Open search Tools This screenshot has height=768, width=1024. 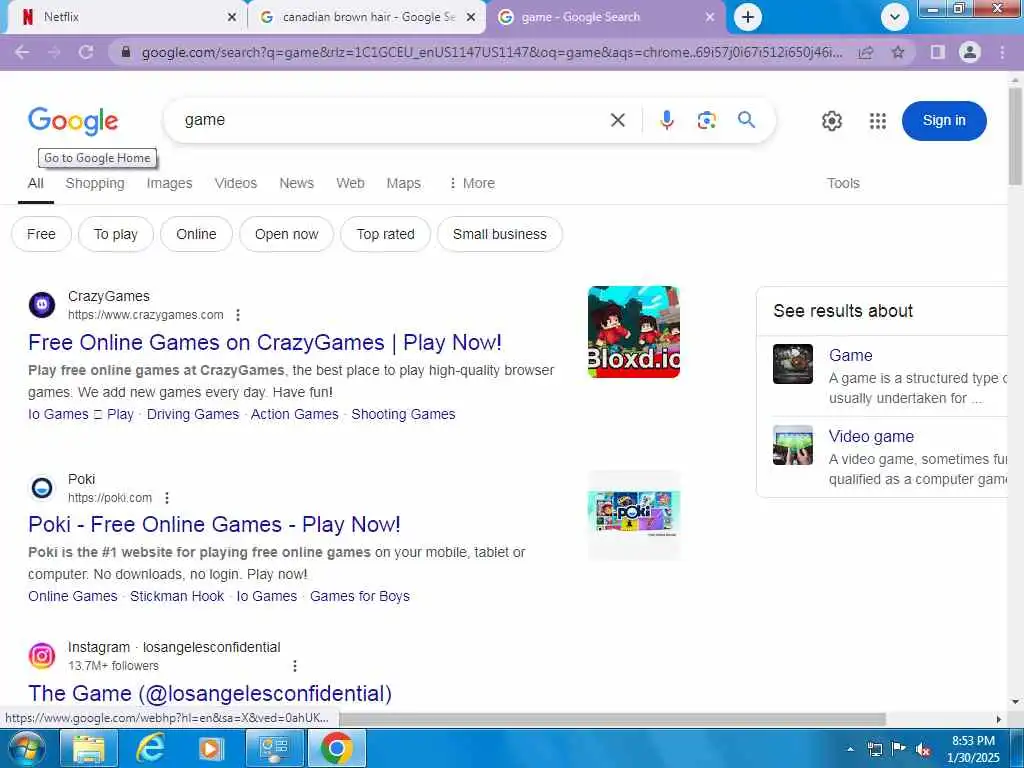click(x=843, y=184)
